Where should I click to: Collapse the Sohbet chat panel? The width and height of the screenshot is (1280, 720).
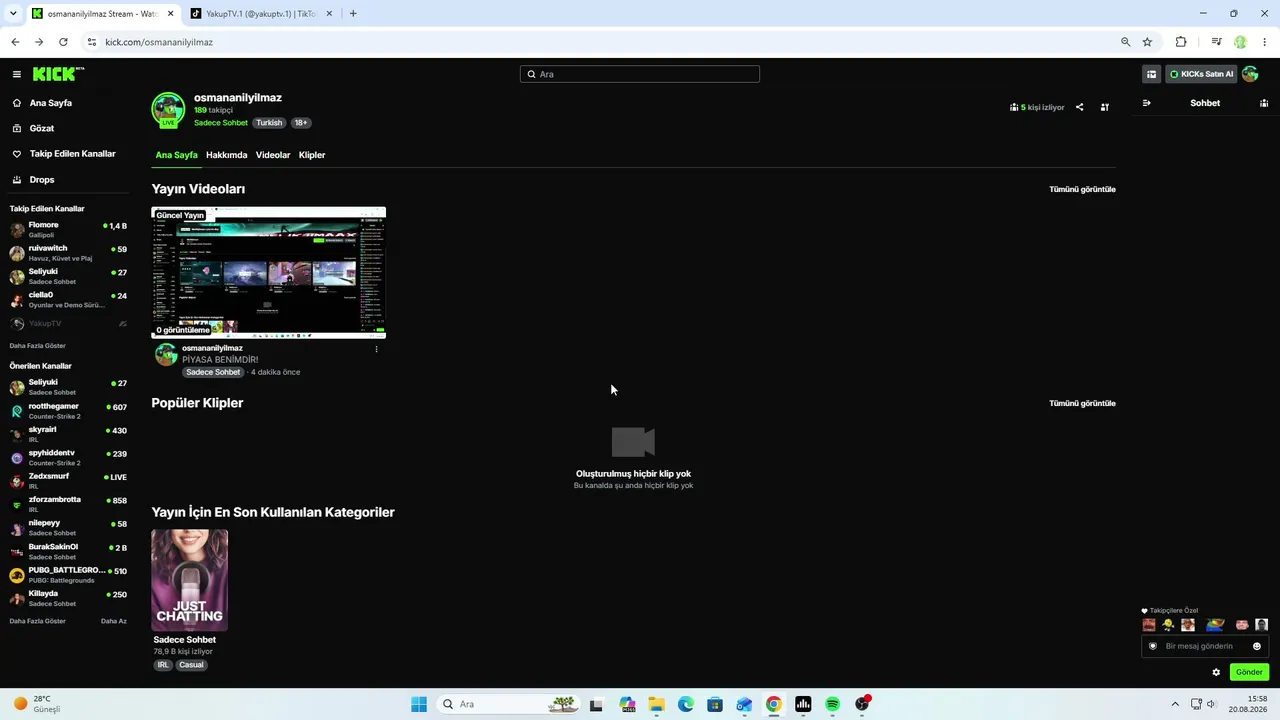pos(1146,103)
